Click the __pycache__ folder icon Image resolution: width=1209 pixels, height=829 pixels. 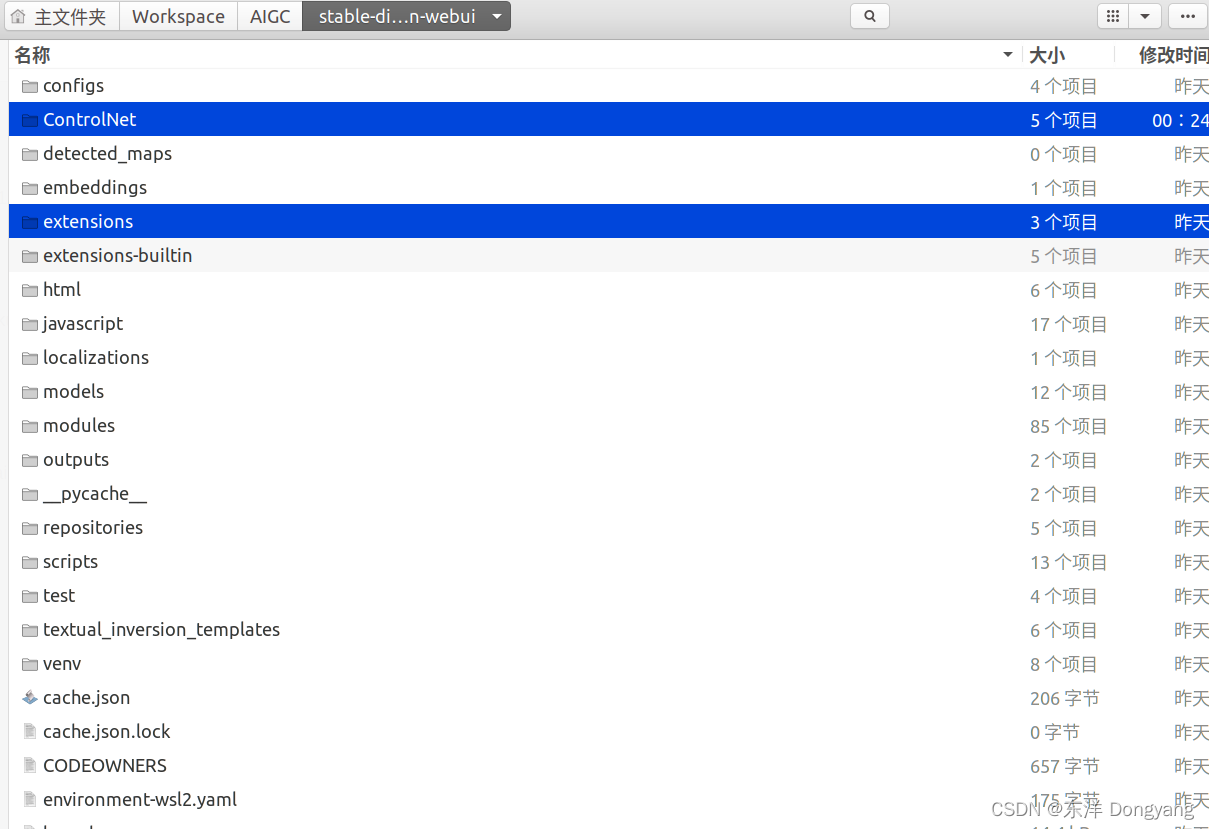(30, 494)
